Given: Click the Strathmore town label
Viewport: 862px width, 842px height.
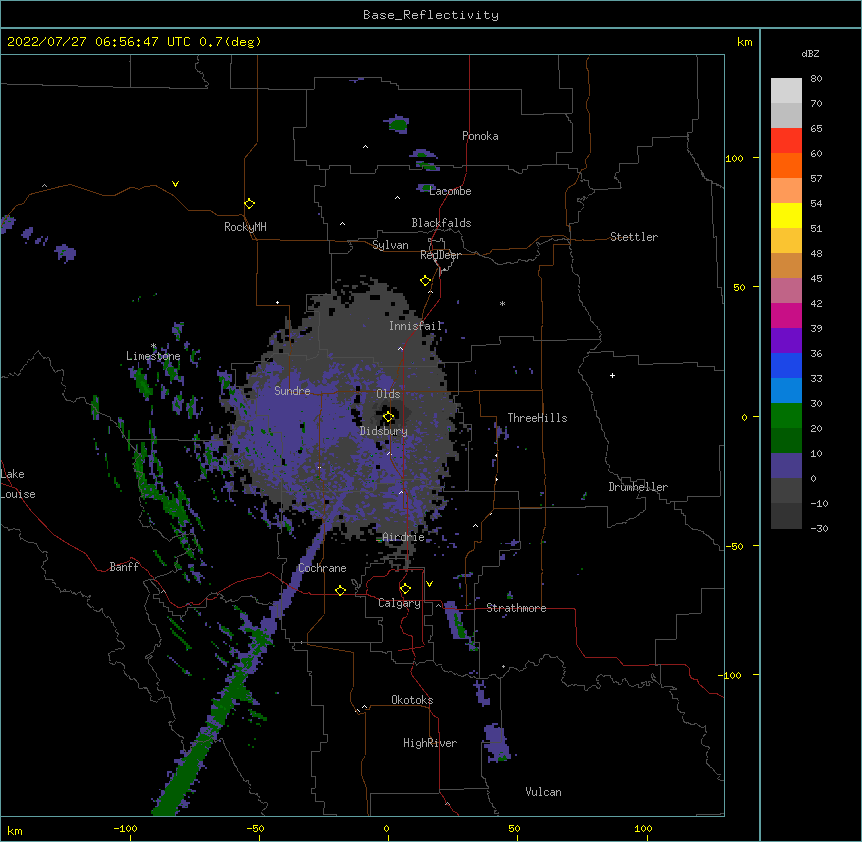Looking at the screenshot, I should point(516,608).
